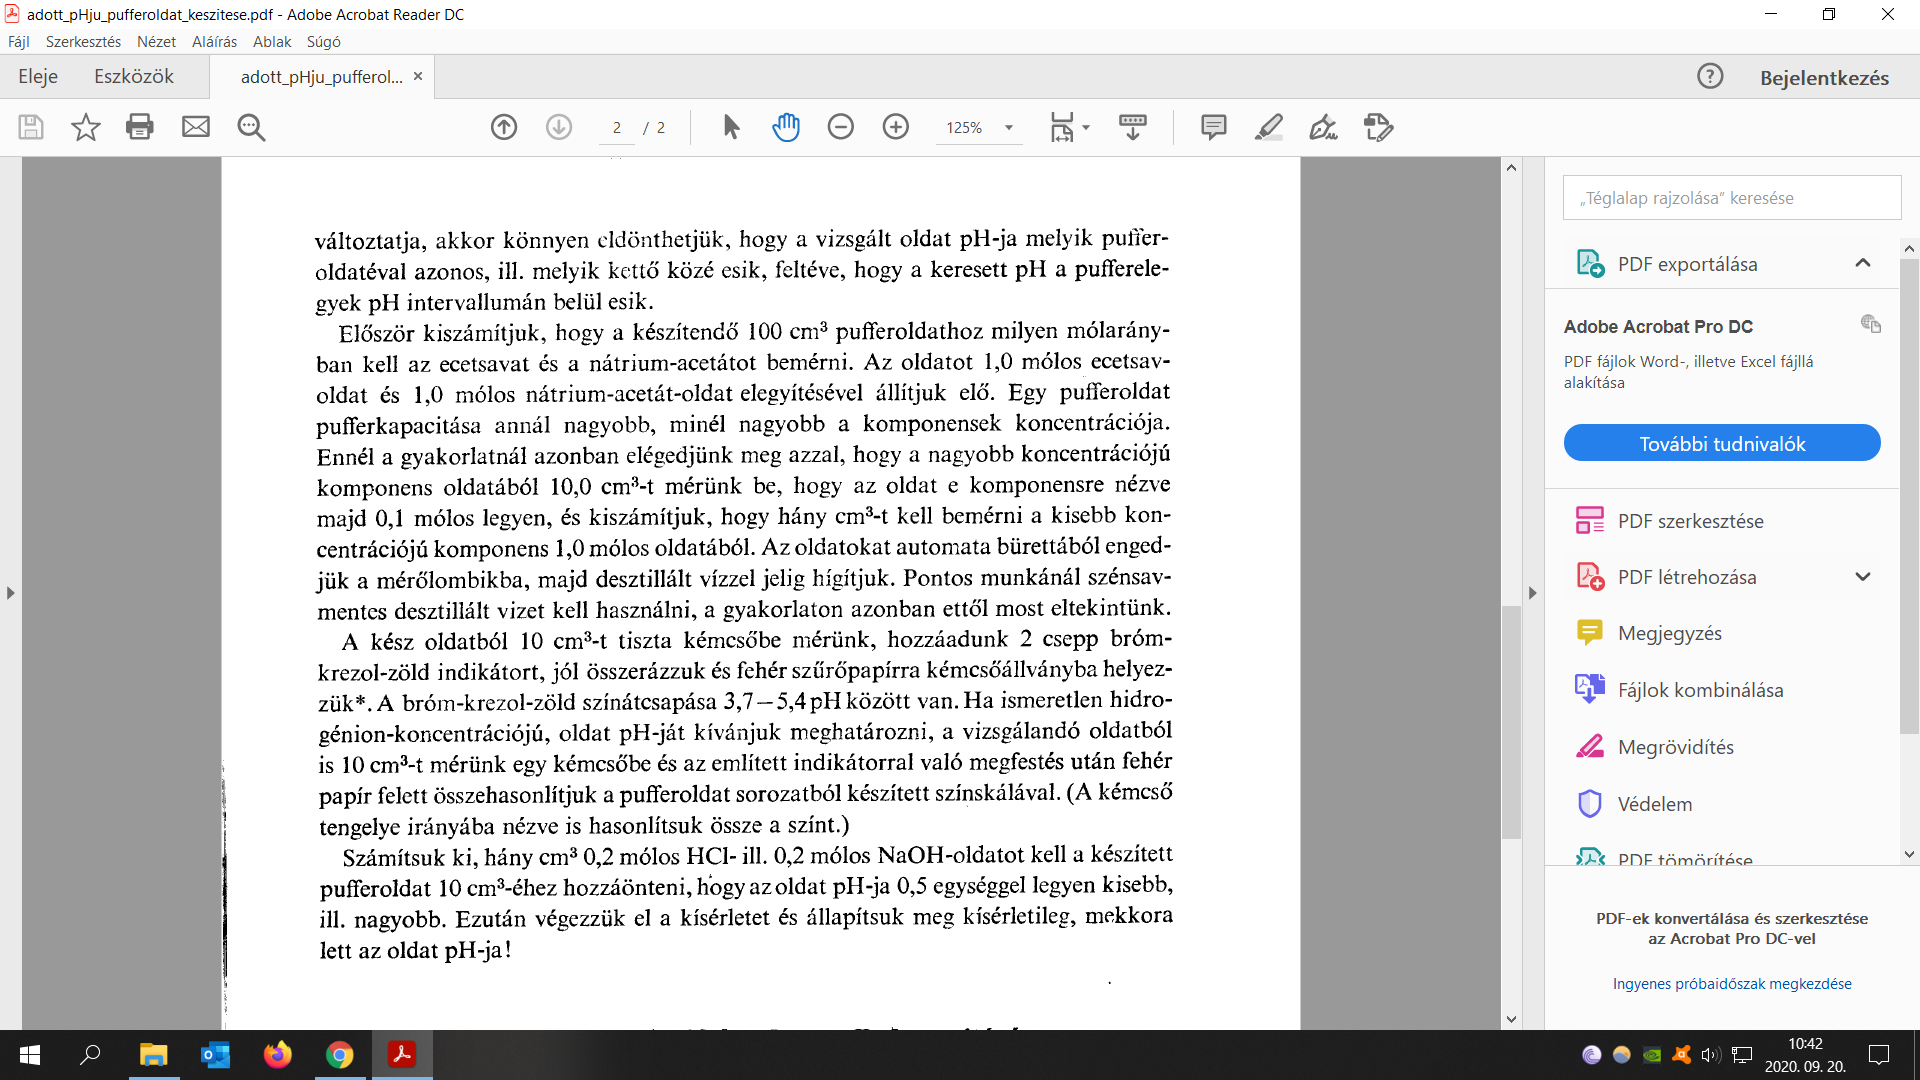This screenshot has width=1920, height=1080.
Task: Launch Firefox from the taskbar
Action: coord(277,1055)
